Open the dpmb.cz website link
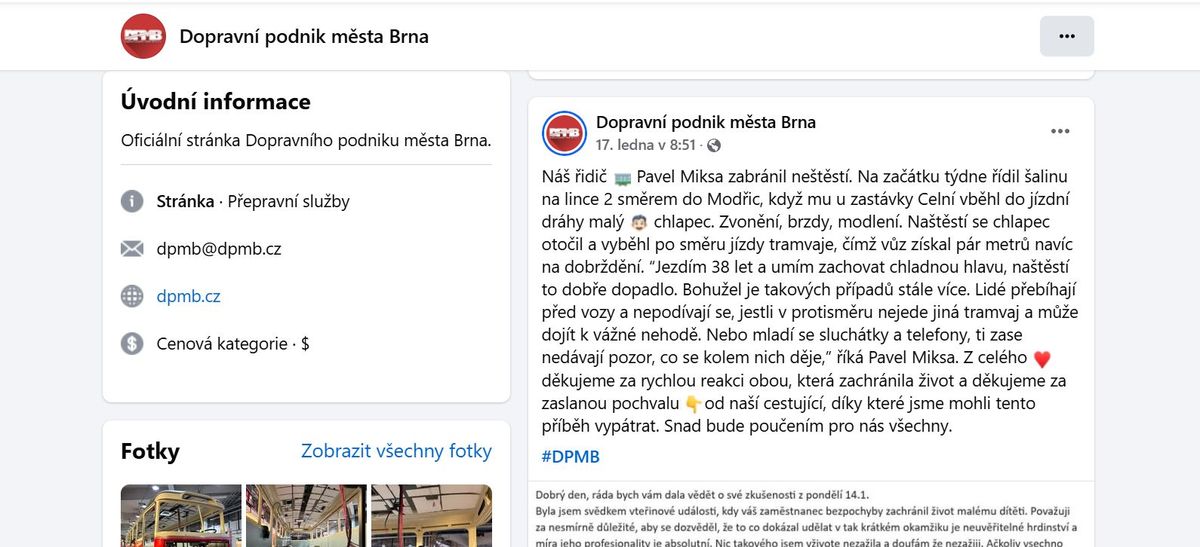 click(x=188, y=296)
